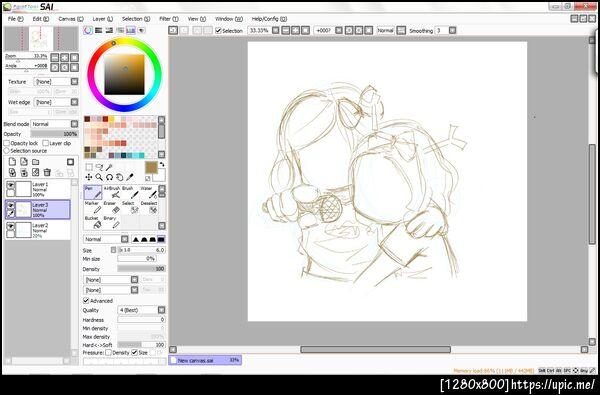Image resolution: width=600 pixels, height=395 pixels.
Task: Open the rotation angle dropdown in toolbar
Action: click(x=339, y=30)
